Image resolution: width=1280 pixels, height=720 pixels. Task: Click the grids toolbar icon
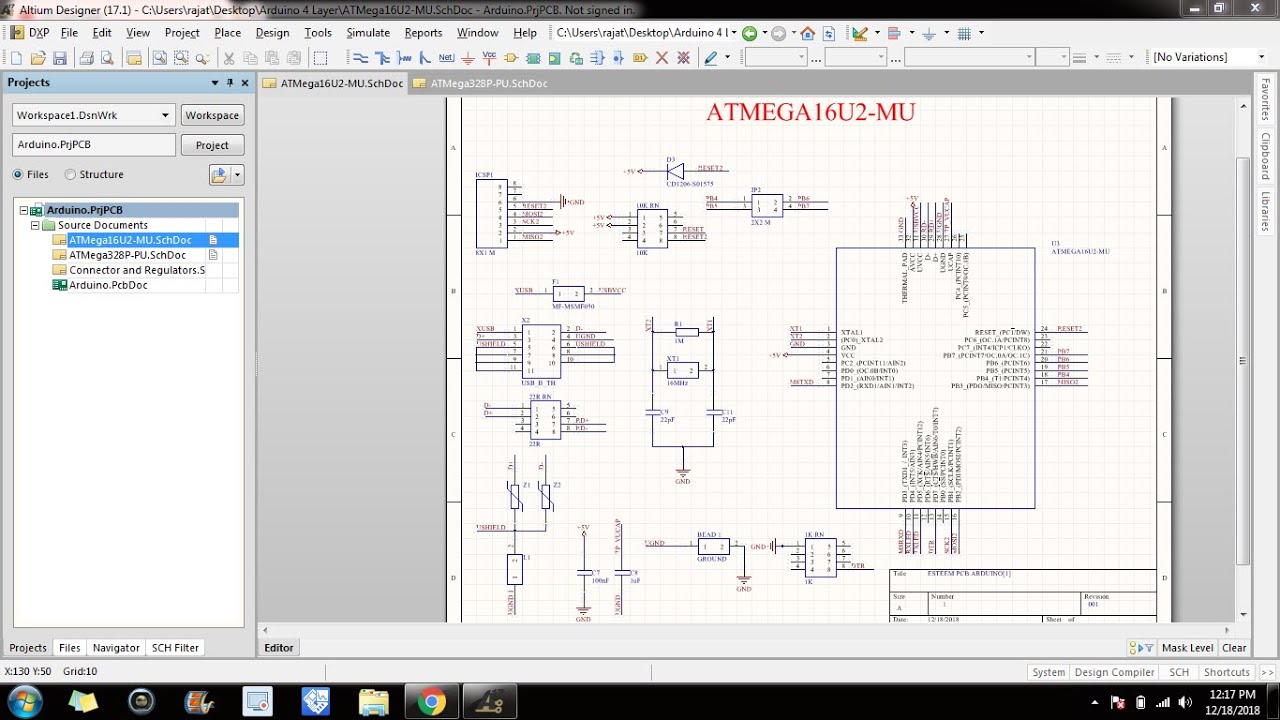964,33
